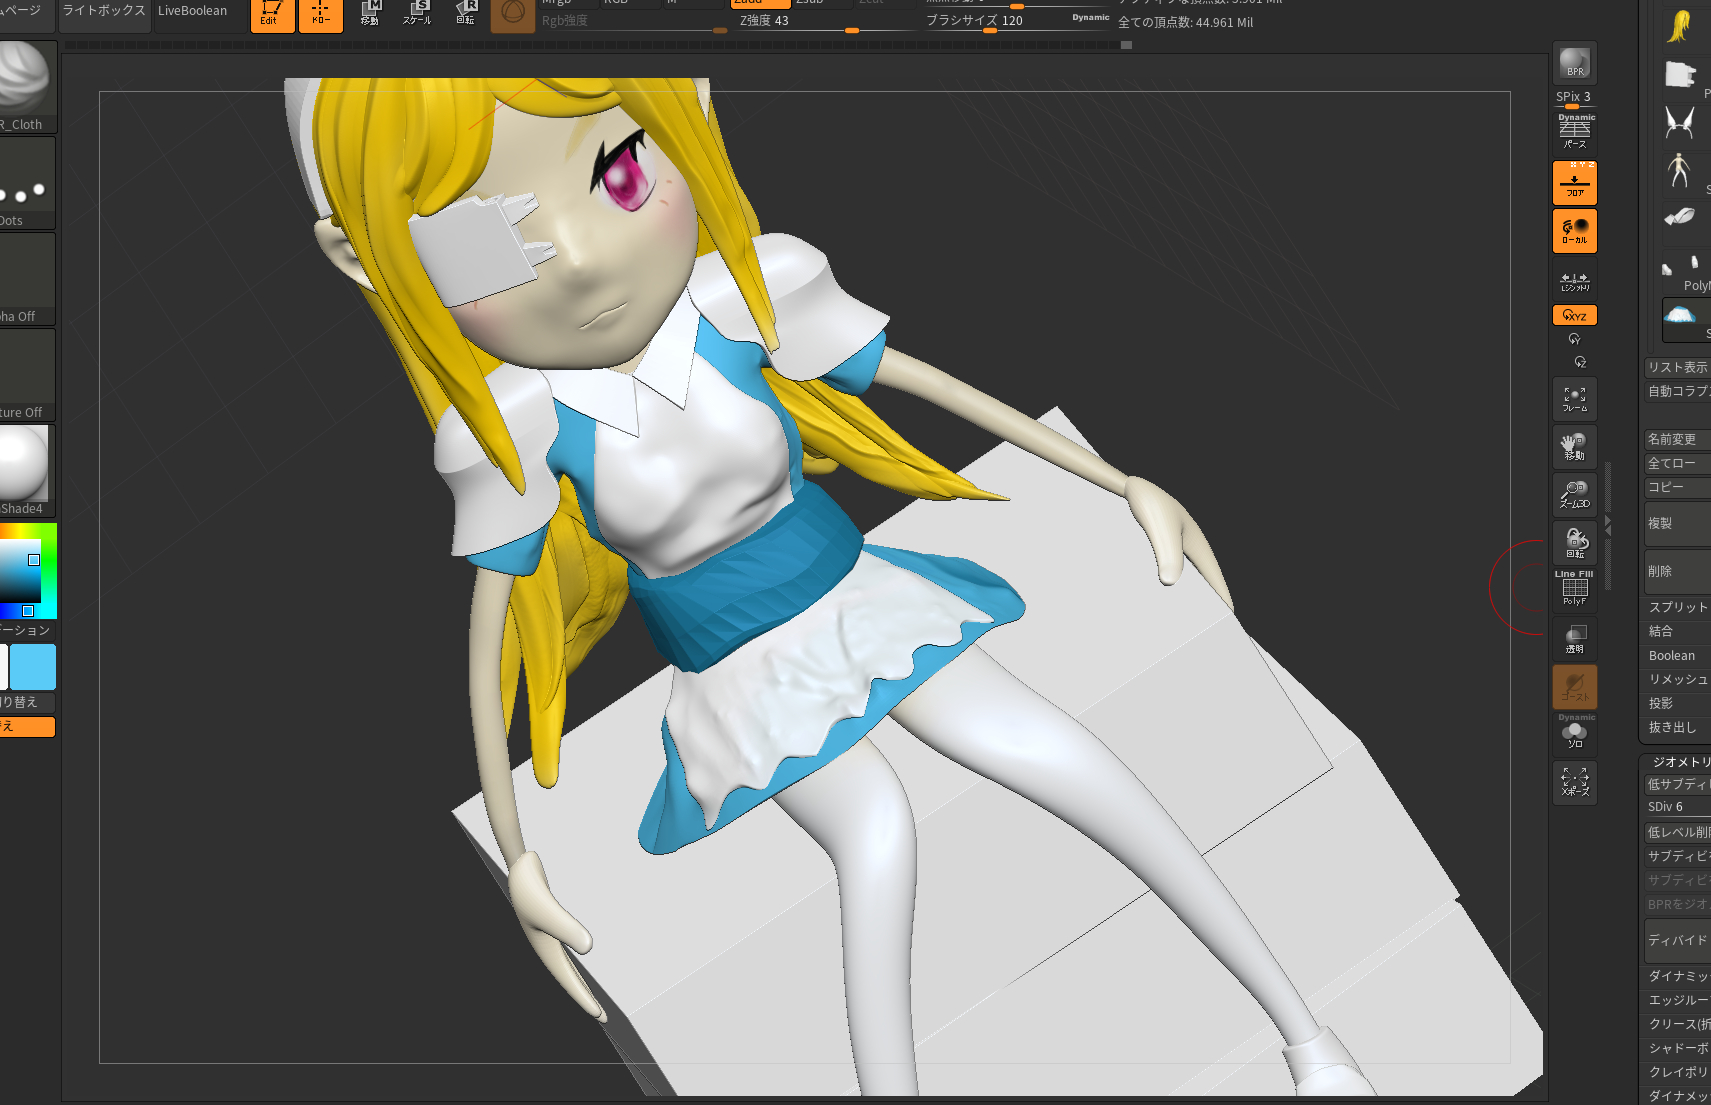Toggle 自動コラプス (auto collapse)
1711x1105 pixels.
point(1677,392)
